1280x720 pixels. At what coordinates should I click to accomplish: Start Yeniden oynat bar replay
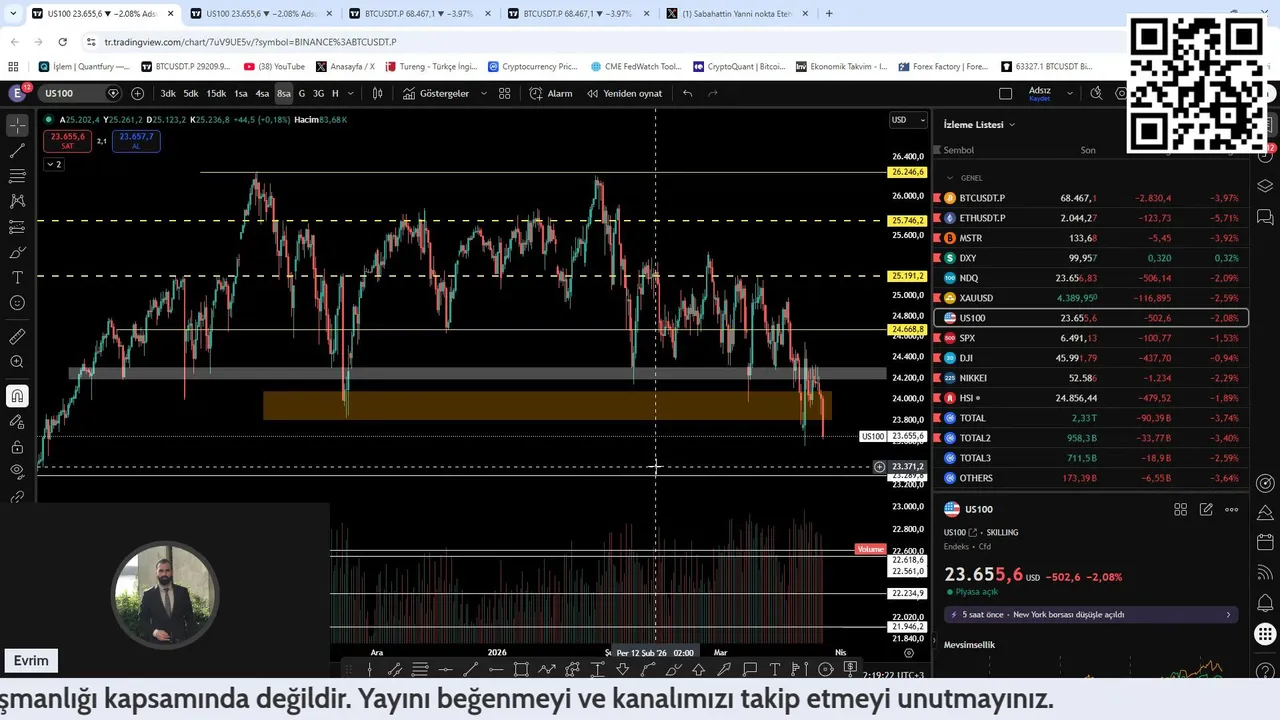pyautogui.click(x=624, y=93)
